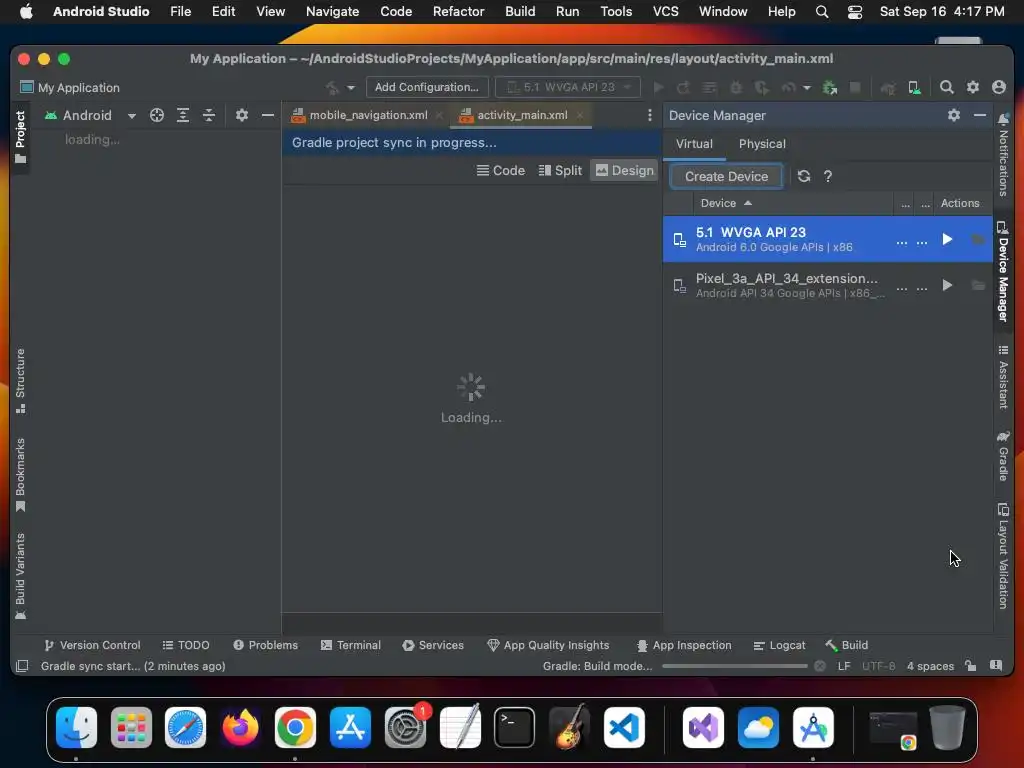Toggle the Project tool window stripe button

20,136
